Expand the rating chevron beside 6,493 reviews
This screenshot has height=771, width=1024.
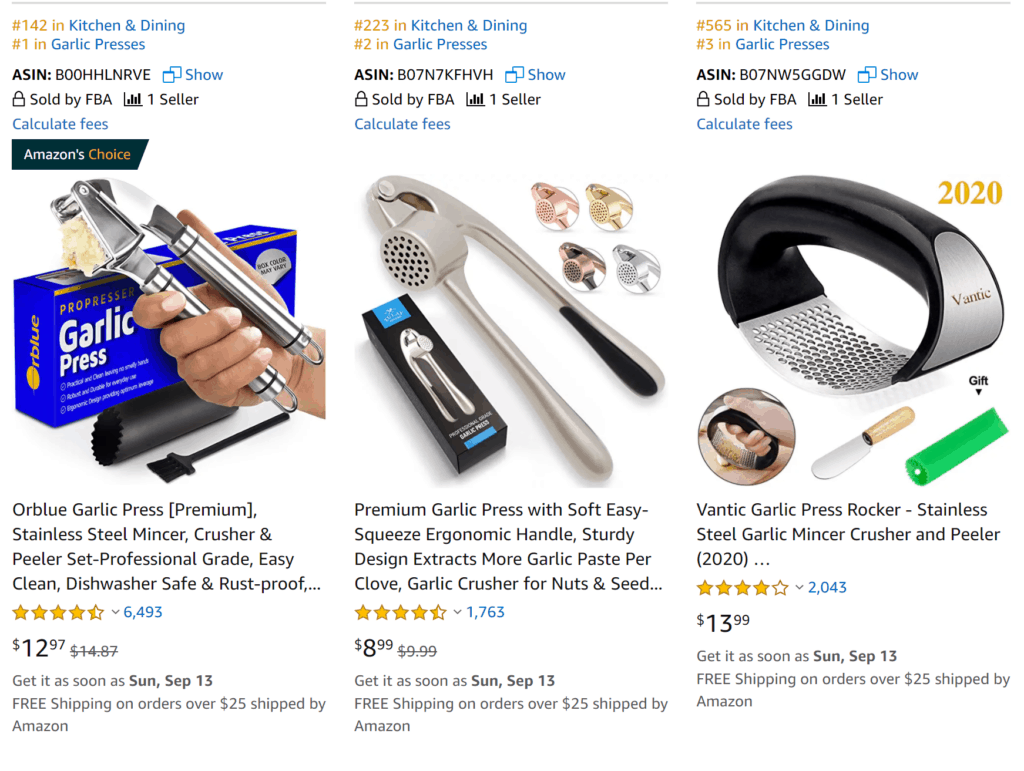116,612
